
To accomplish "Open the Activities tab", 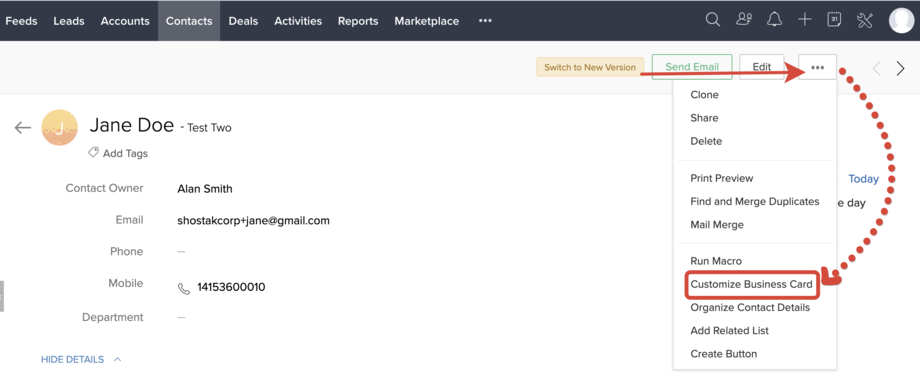I will (298, 21).
